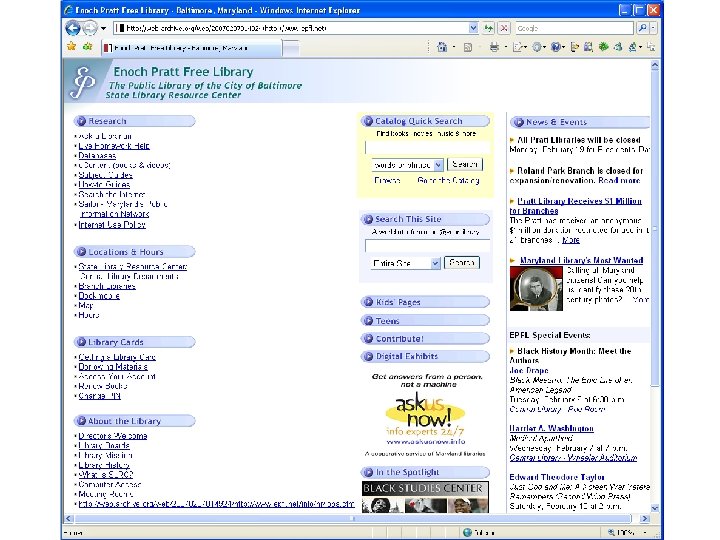Click the Most Wanted portrait thumbnail
The height and width of the screenshot is (540, 720).
click(x=536, y=289)
